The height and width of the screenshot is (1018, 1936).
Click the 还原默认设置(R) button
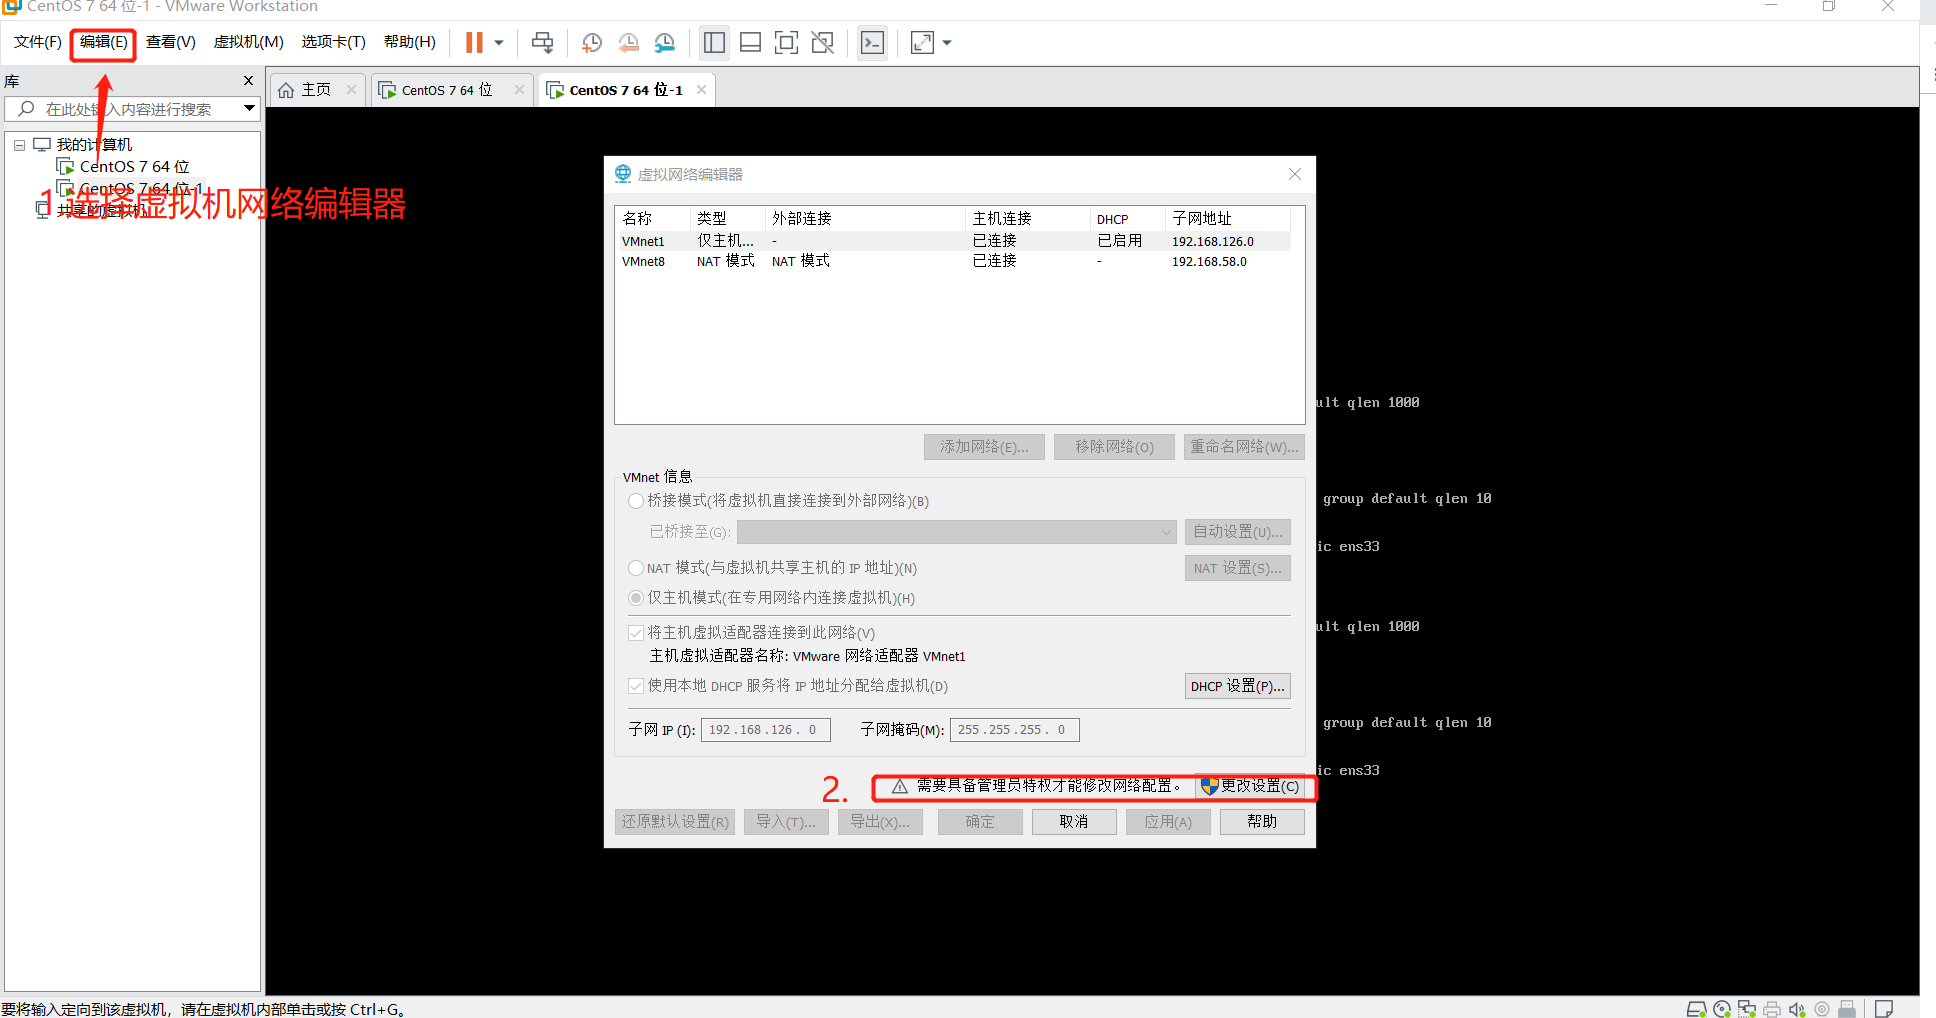pyautogui.click(x=675, y=822)
